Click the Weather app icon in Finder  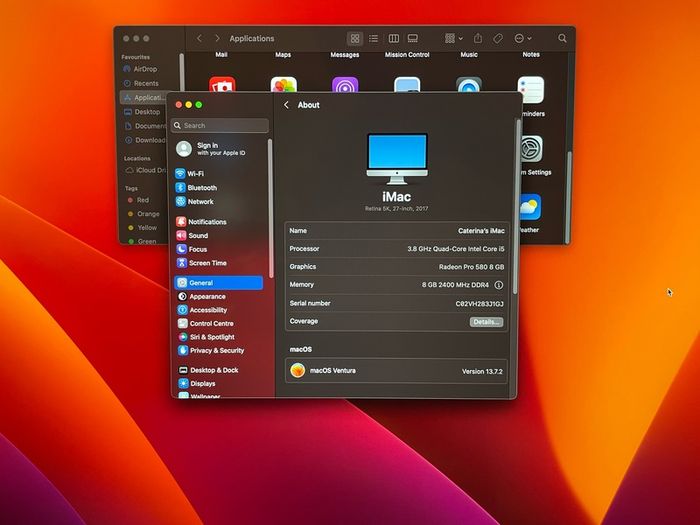tap(530, 207)
